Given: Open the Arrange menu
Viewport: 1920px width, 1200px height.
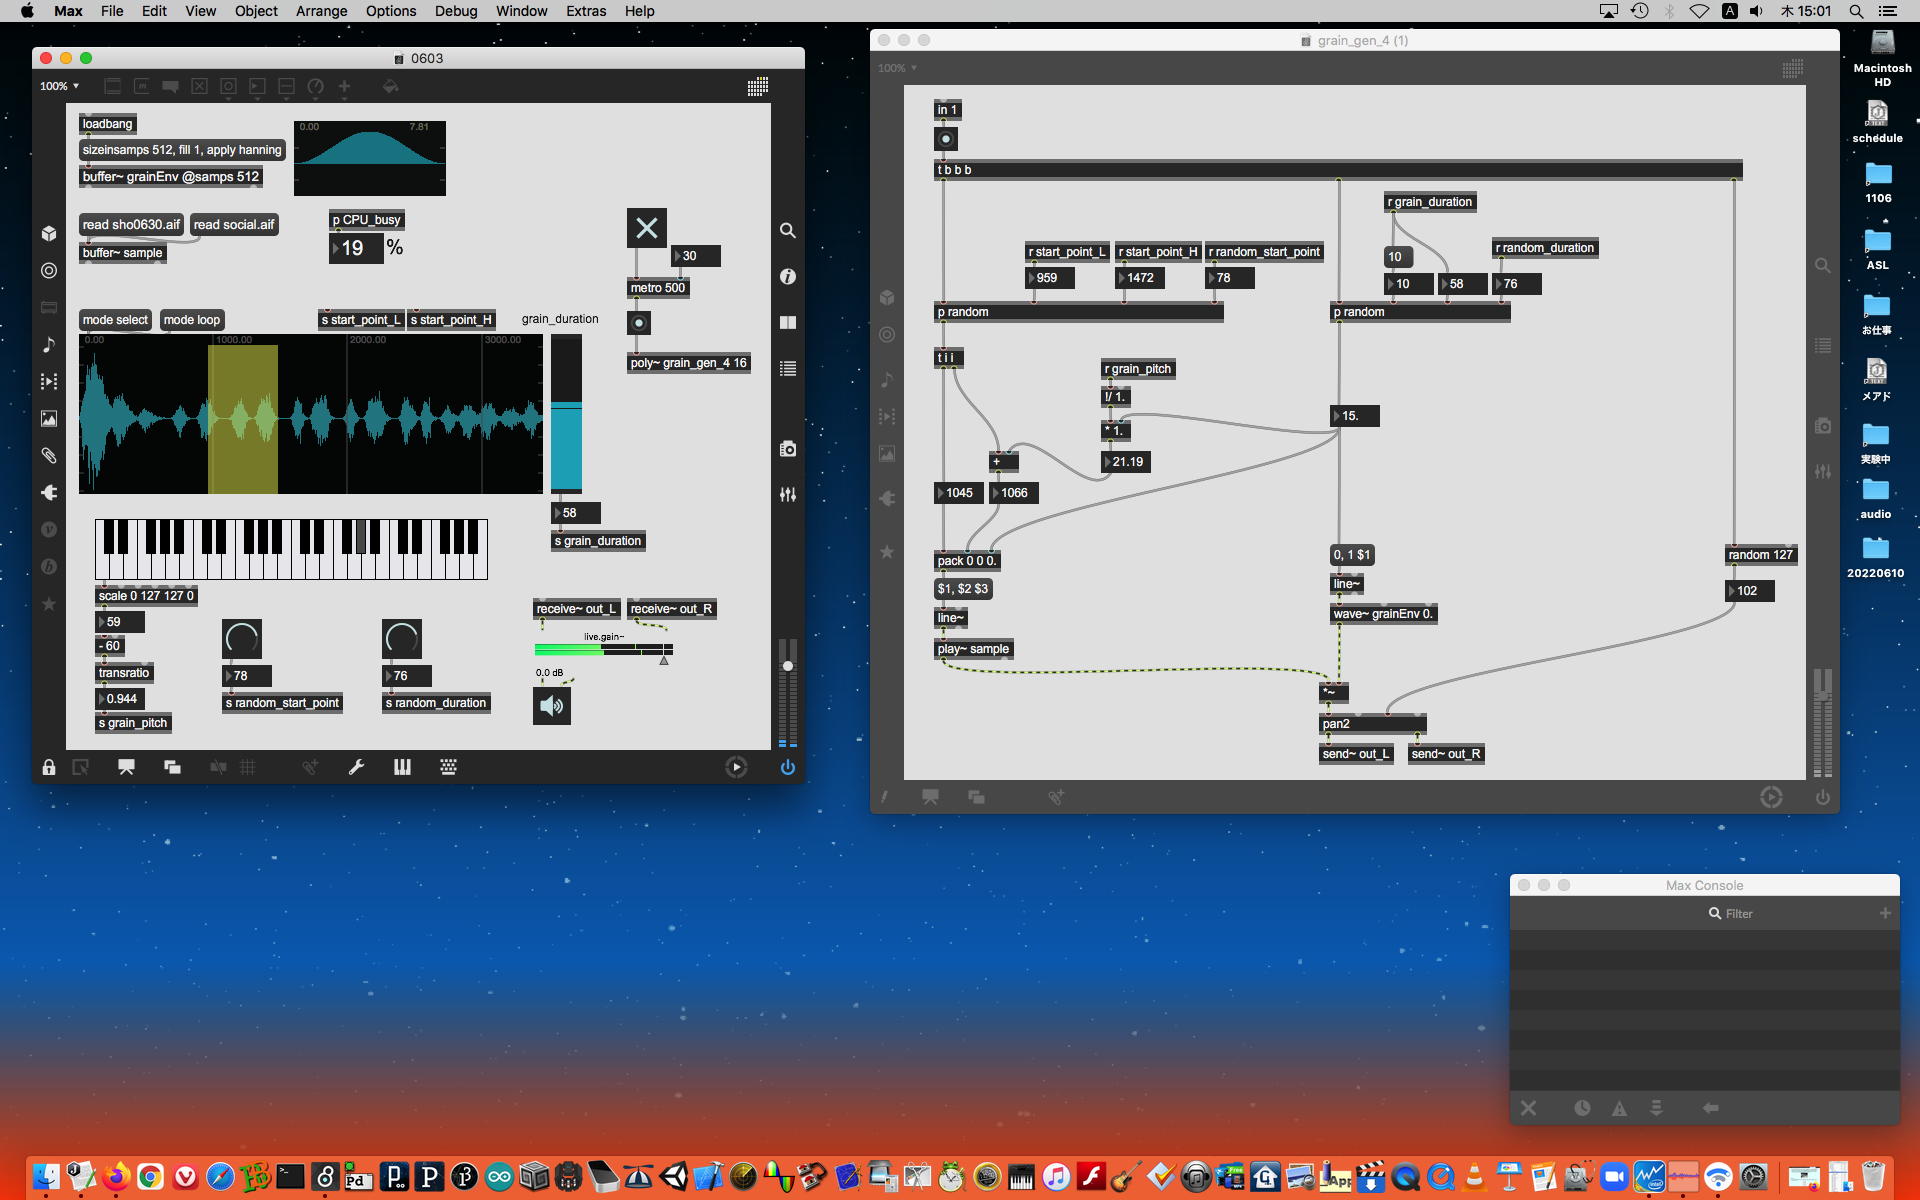Looking at the screenshot, I should point(321,11).
